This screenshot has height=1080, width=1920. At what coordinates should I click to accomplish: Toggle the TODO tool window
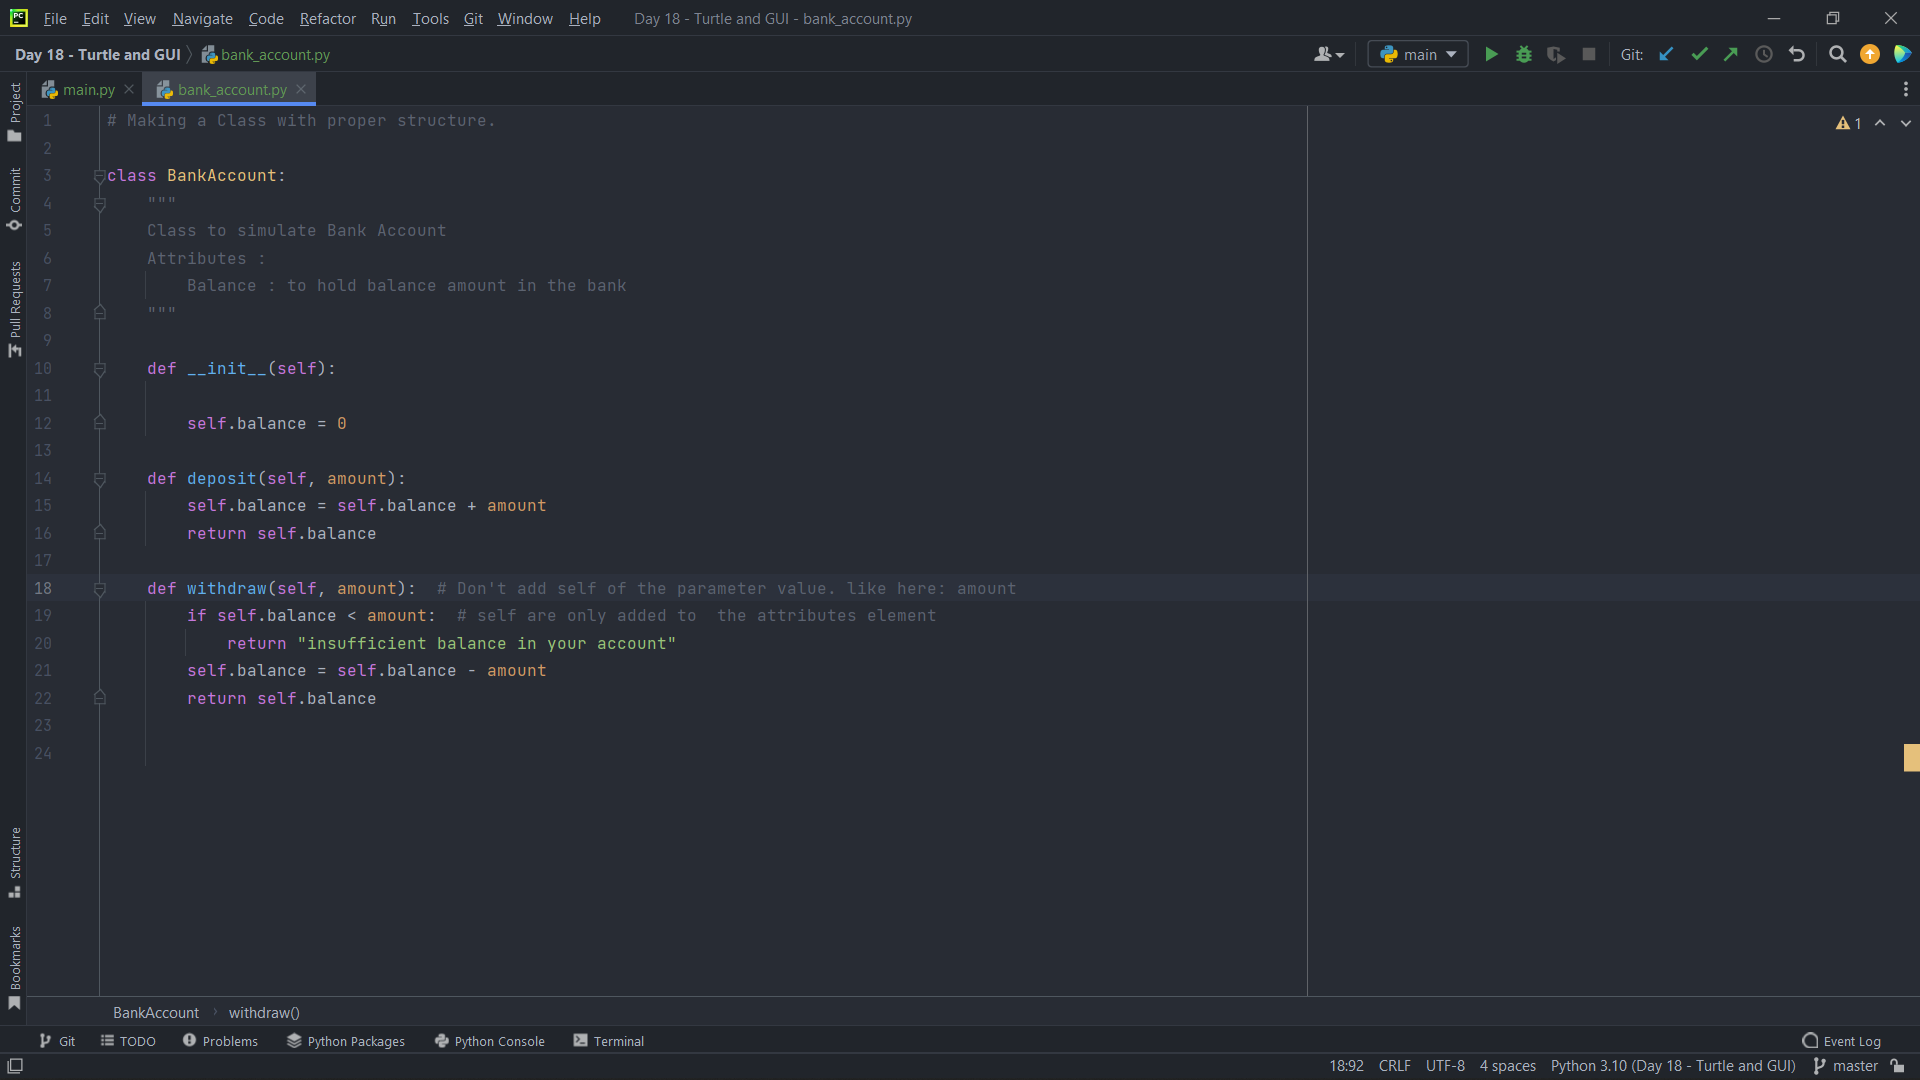point(128,1041)
